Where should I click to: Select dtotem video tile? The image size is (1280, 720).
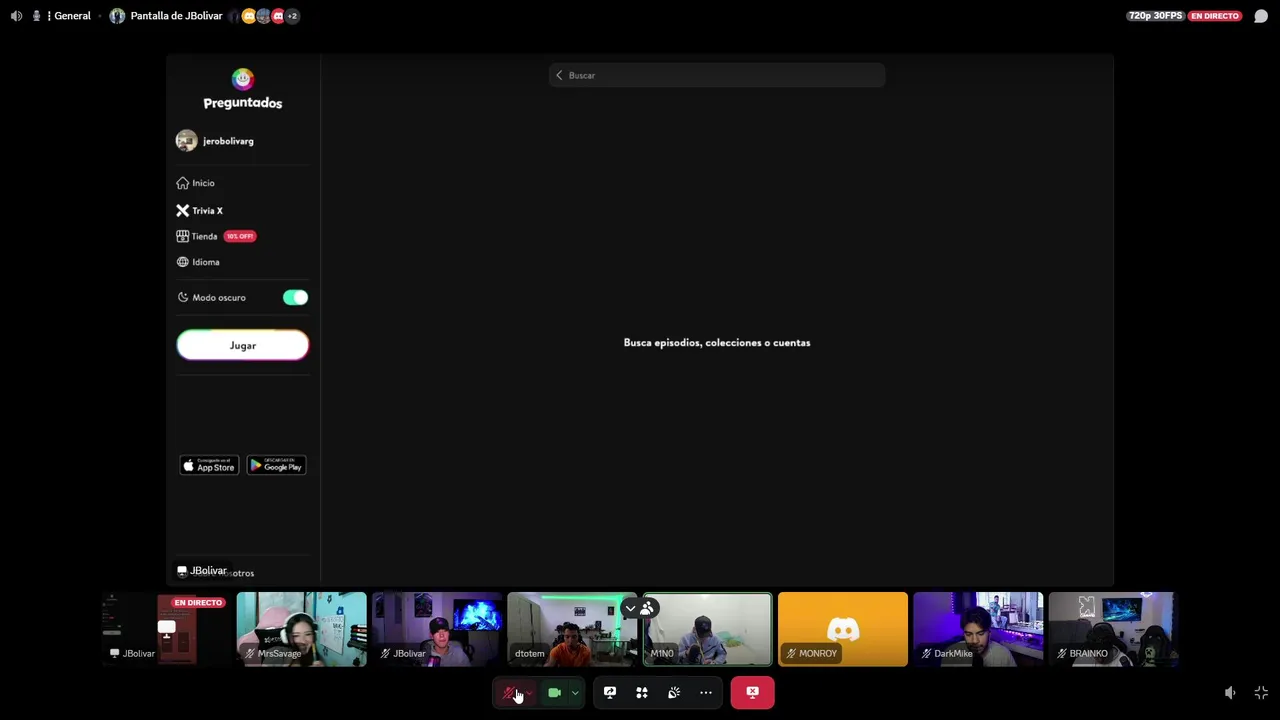pyautogui.click(x=572, y=629)
